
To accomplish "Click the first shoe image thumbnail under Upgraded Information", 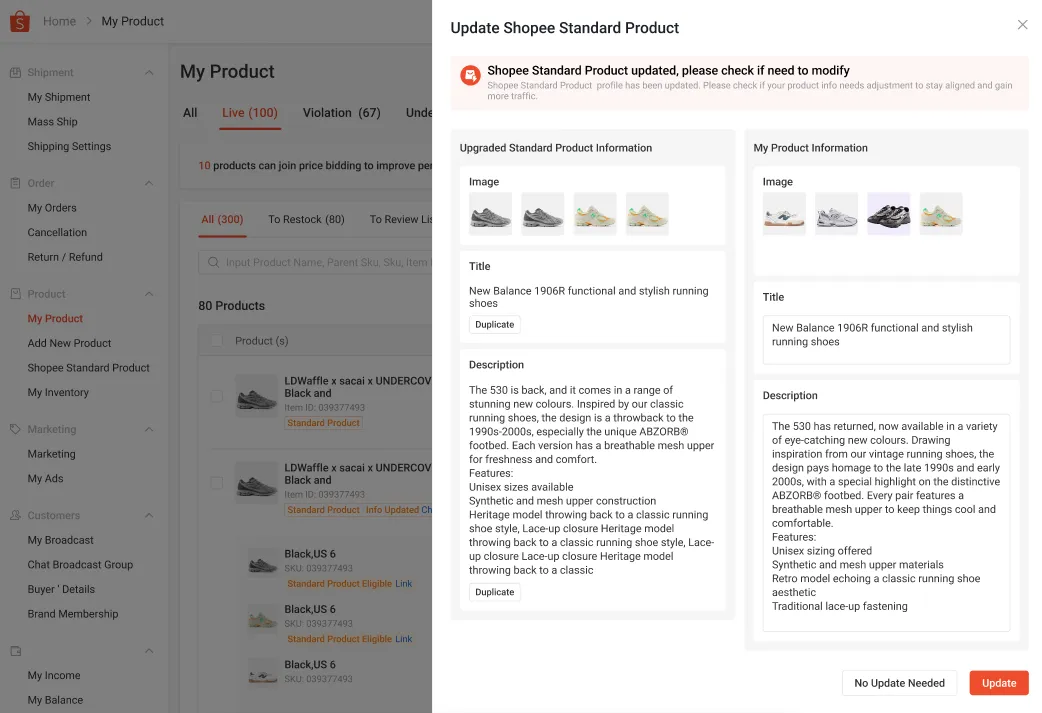I will coord(490,213).
